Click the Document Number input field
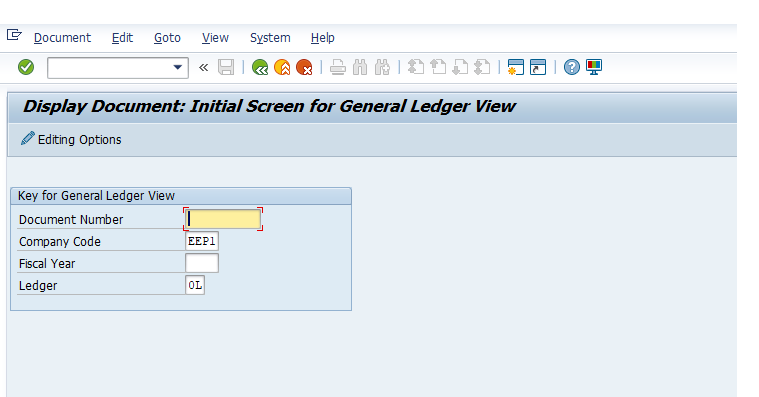The width and height of the screenshot is (759, 397). 223,219
